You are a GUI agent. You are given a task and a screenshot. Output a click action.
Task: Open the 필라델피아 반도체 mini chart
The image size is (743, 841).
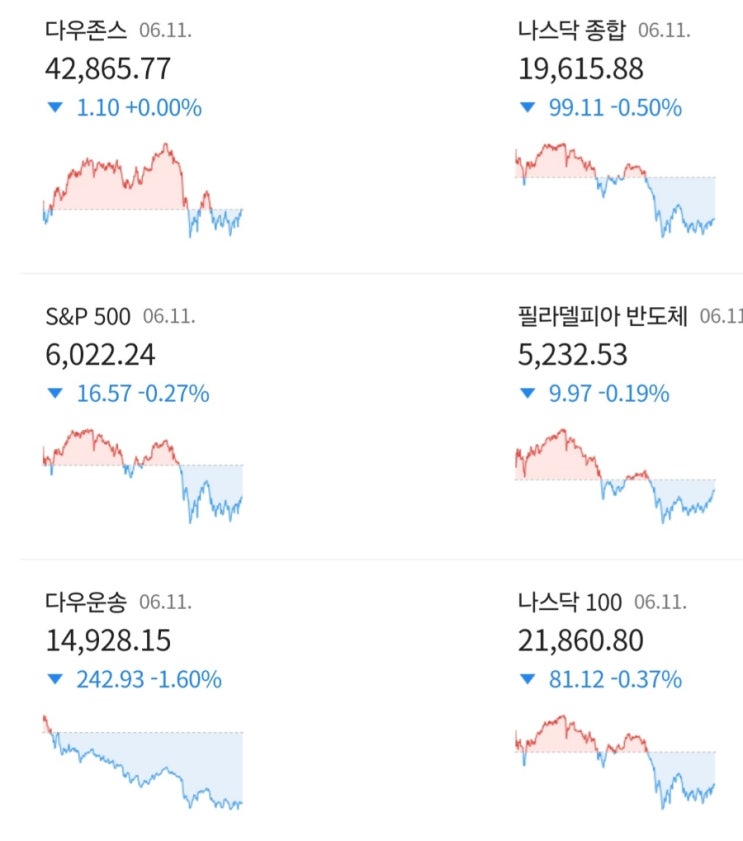tap(615, 475)
